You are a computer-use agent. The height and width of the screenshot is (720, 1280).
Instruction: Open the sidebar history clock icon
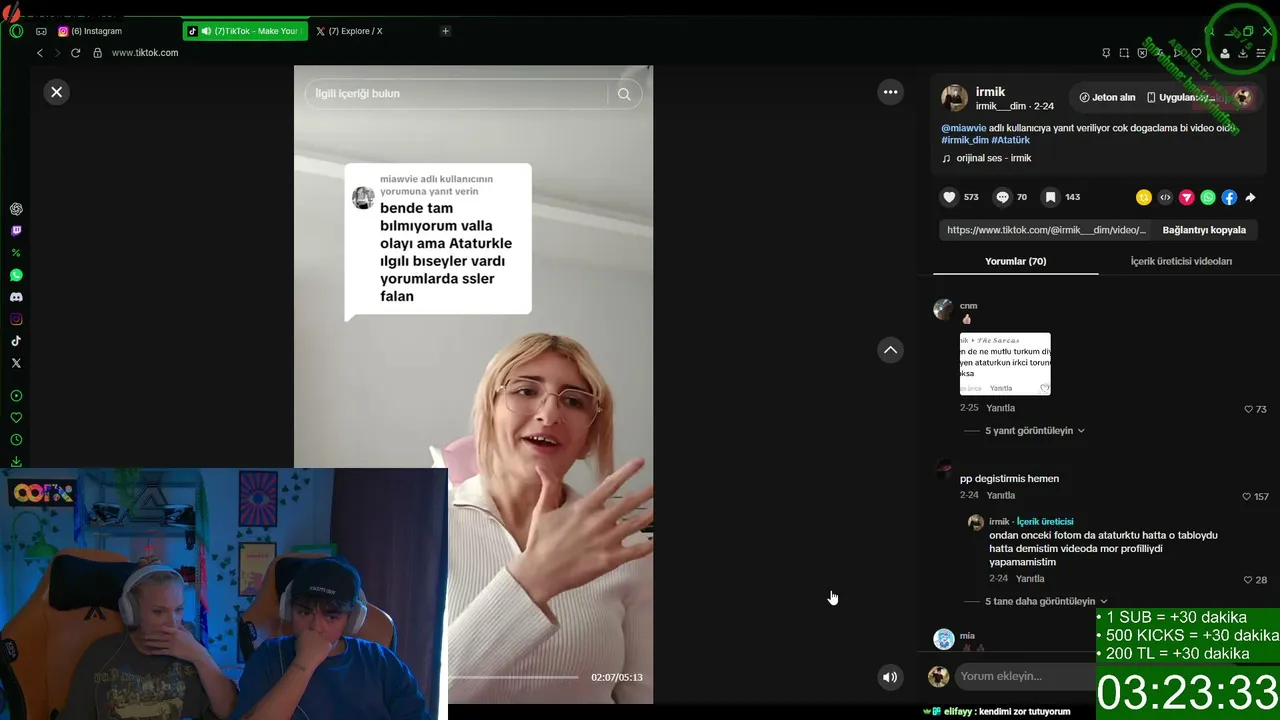point(16,440)
